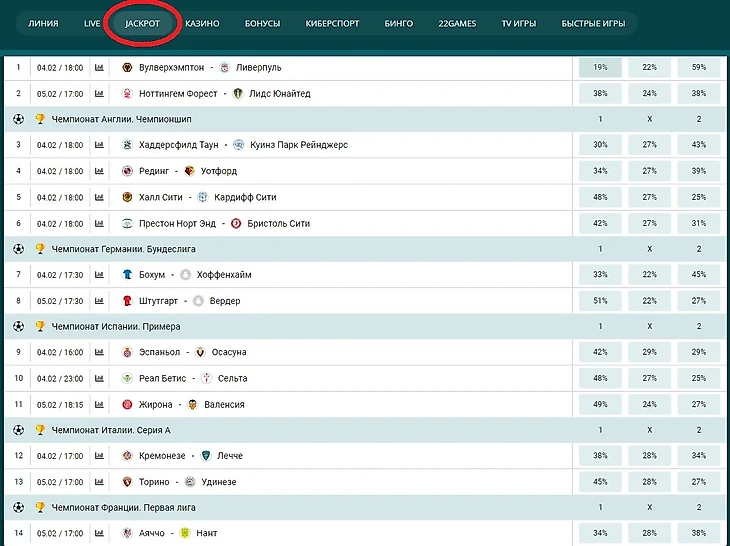Click the Вулверхэмптон team logo
Viewport: 730px width, 546px height.
127,67
